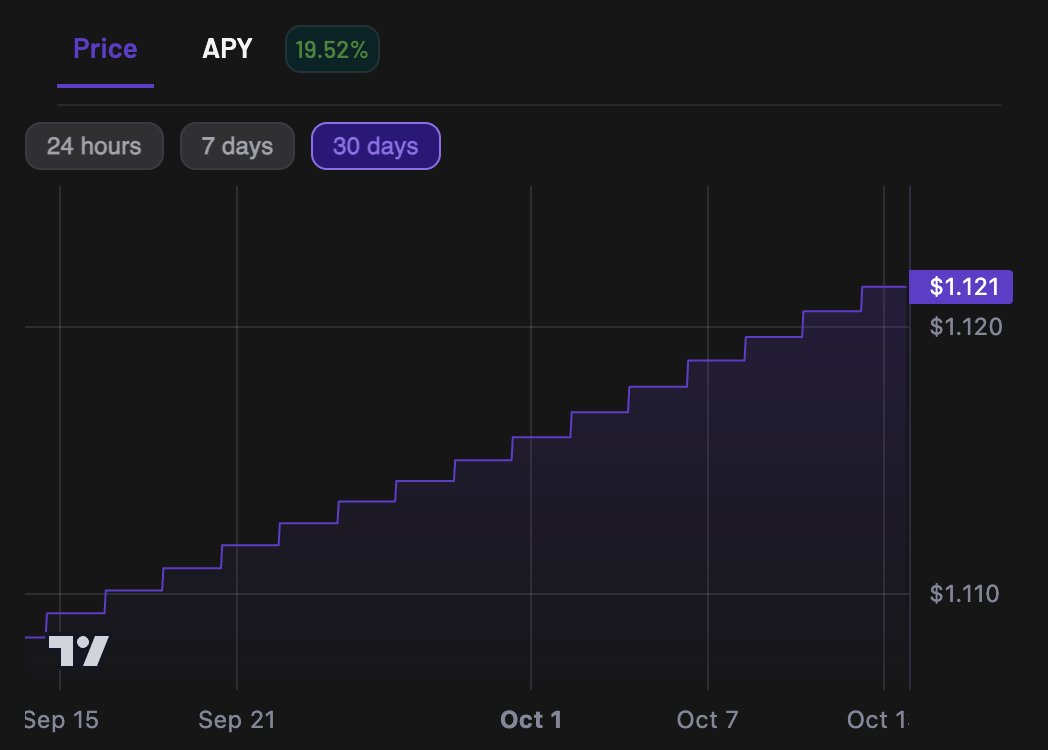This screenshot has width=1048, height=750.
Task: Click the Oct 7 date label
Action: click(708, 720)
